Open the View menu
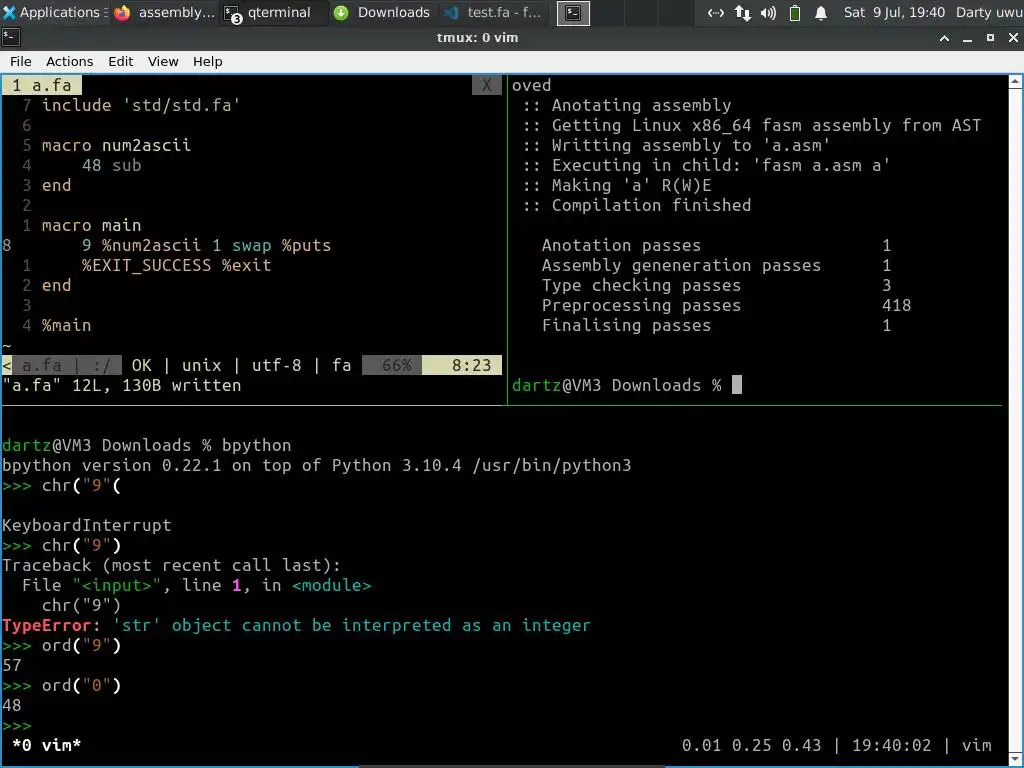1024x768 pixels. click(163, 61)
